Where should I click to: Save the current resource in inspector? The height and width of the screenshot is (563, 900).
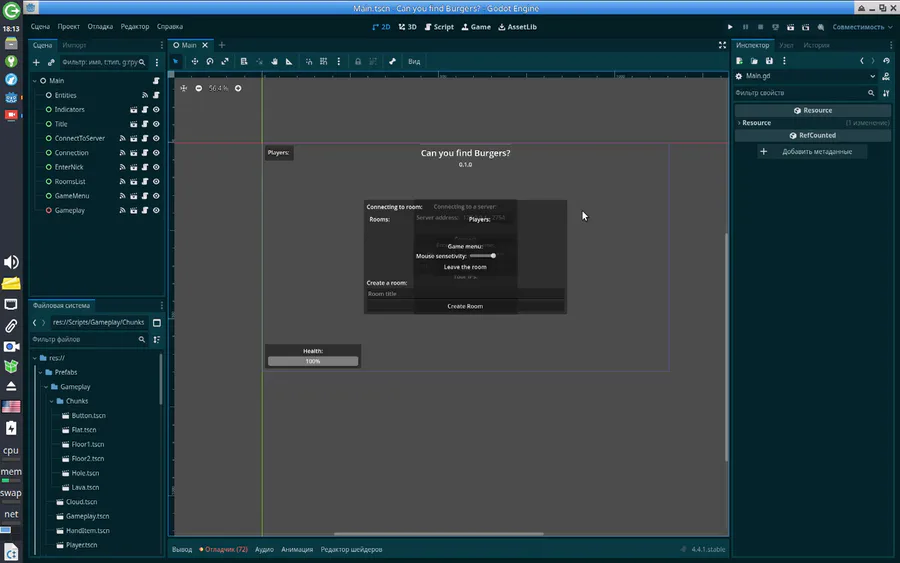[x=769, y=61]
